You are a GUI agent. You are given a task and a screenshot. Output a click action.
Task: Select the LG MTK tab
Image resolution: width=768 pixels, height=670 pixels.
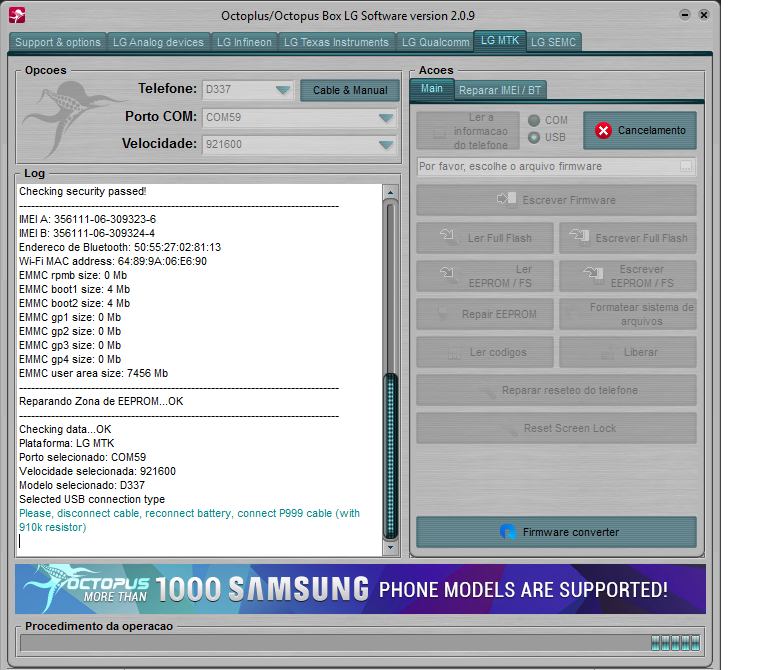[x=500, y=40]
